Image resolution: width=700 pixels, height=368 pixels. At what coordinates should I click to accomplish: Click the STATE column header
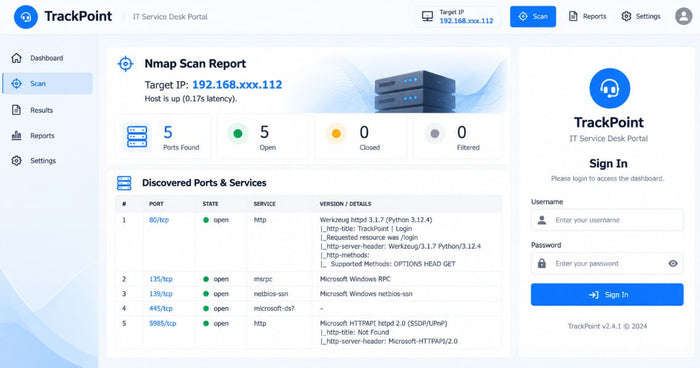pyautogui.click(x=210, y=204)
